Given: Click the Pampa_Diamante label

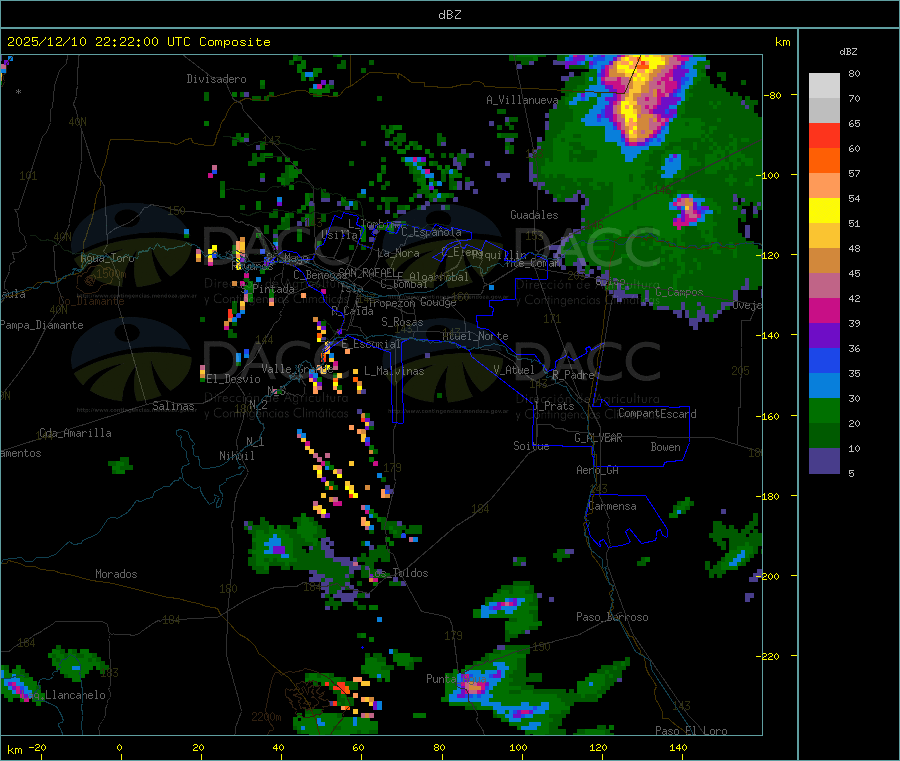Looking at the screenshot, I should [x=41, y=325].
